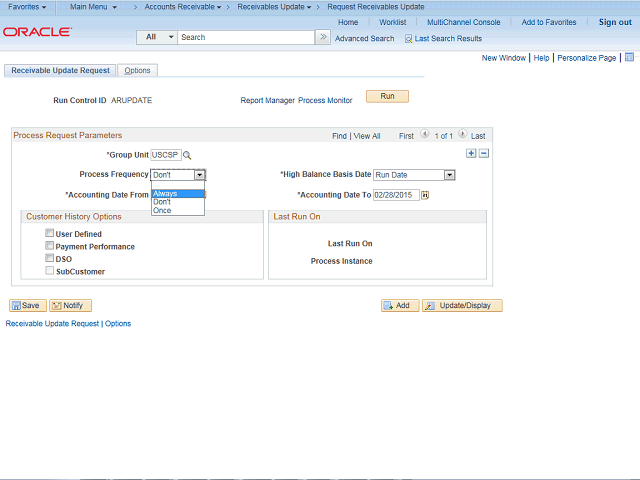Choose Don't in the frequency list

tap(178, 202)
